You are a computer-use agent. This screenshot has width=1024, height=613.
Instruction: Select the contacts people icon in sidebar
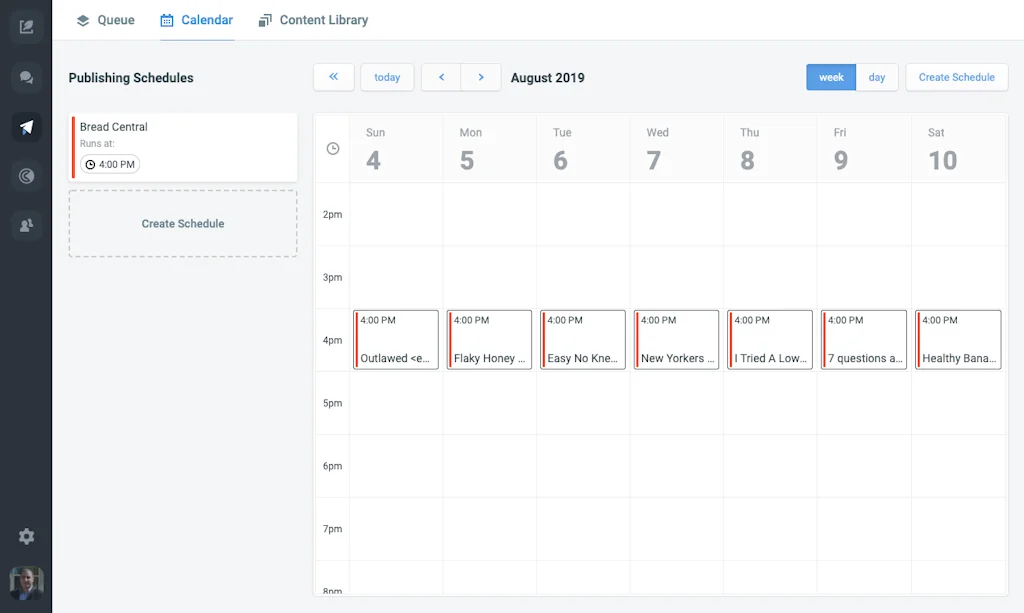point(27,225)
